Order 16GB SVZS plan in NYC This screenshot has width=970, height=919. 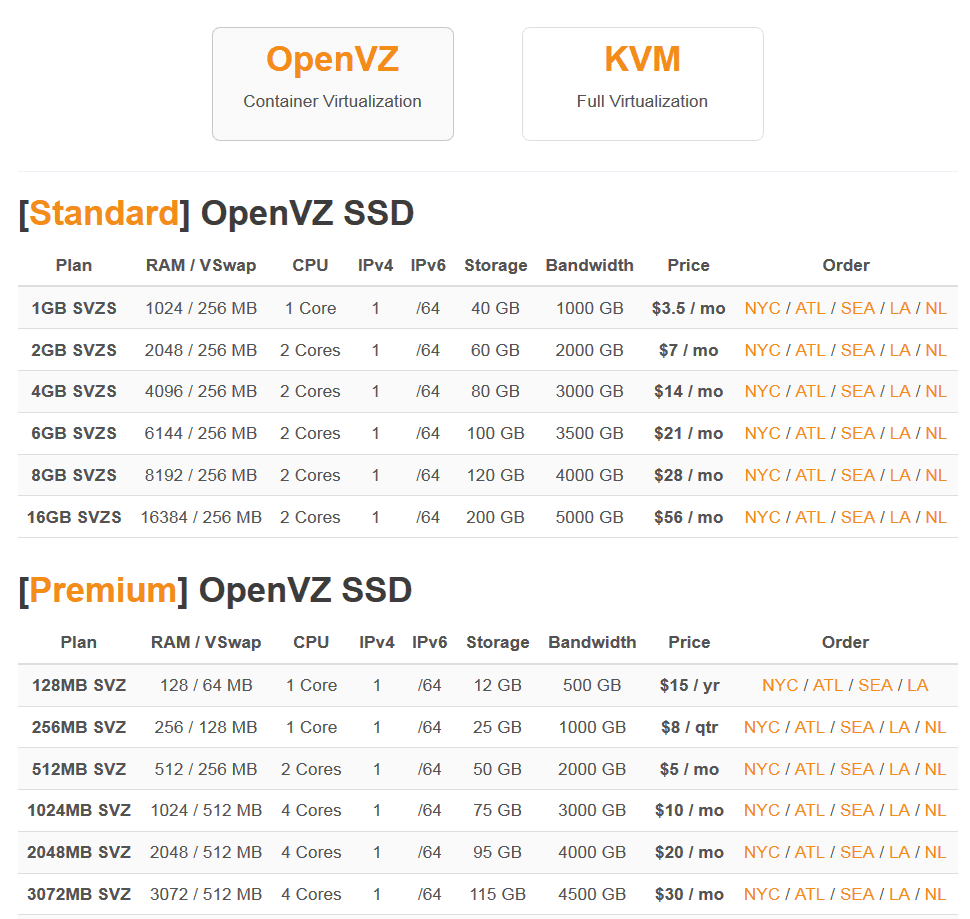[x=762, y=517]
